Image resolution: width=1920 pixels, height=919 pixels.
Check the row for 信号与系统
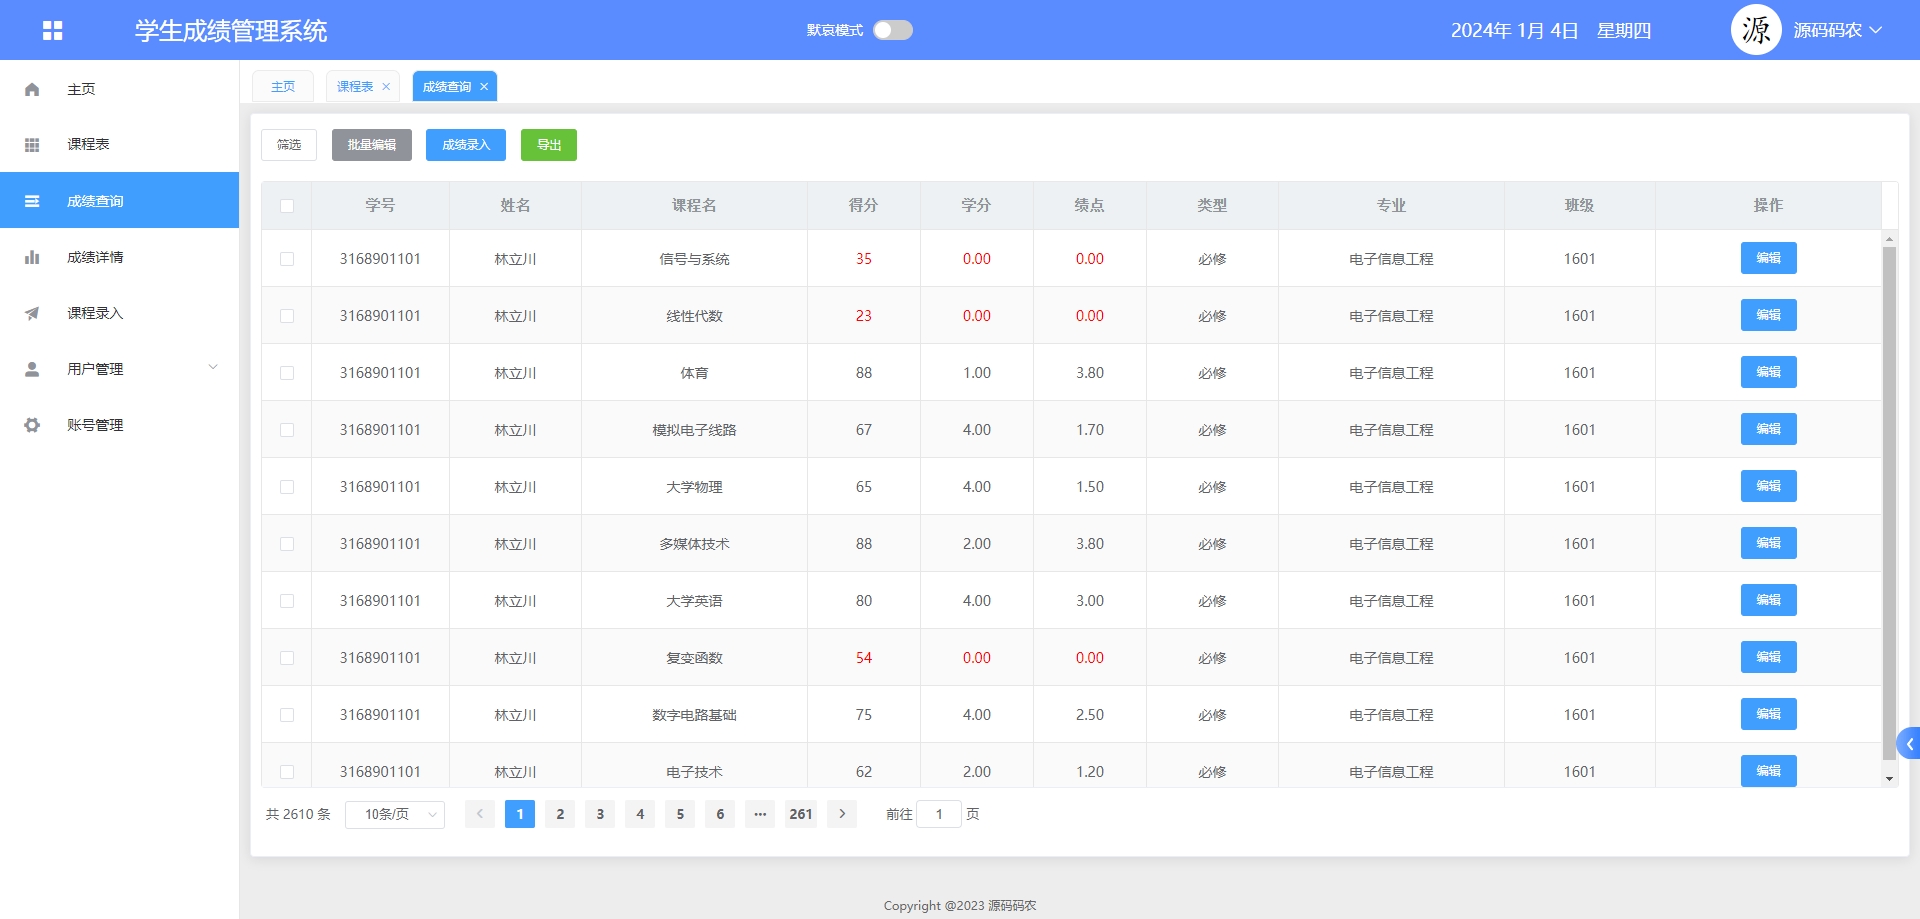click(287, 259)
